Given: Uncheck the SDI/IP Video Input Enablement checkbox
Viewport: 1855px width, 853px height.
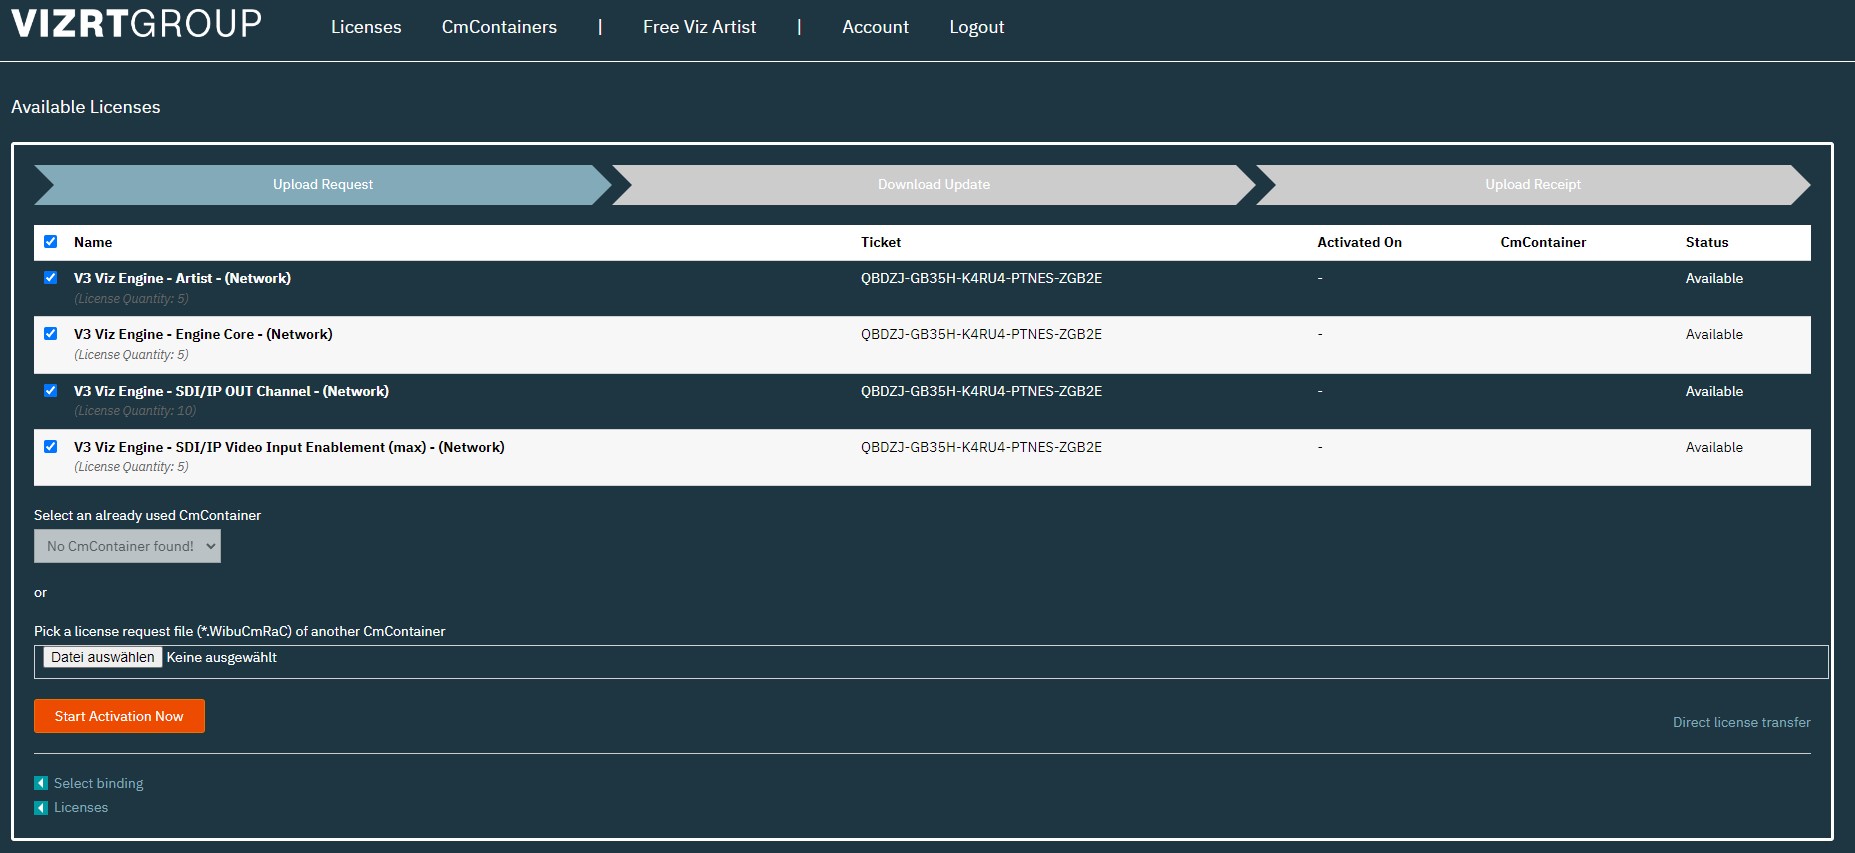Looking at the screenshot, I should tap(51, 446).
